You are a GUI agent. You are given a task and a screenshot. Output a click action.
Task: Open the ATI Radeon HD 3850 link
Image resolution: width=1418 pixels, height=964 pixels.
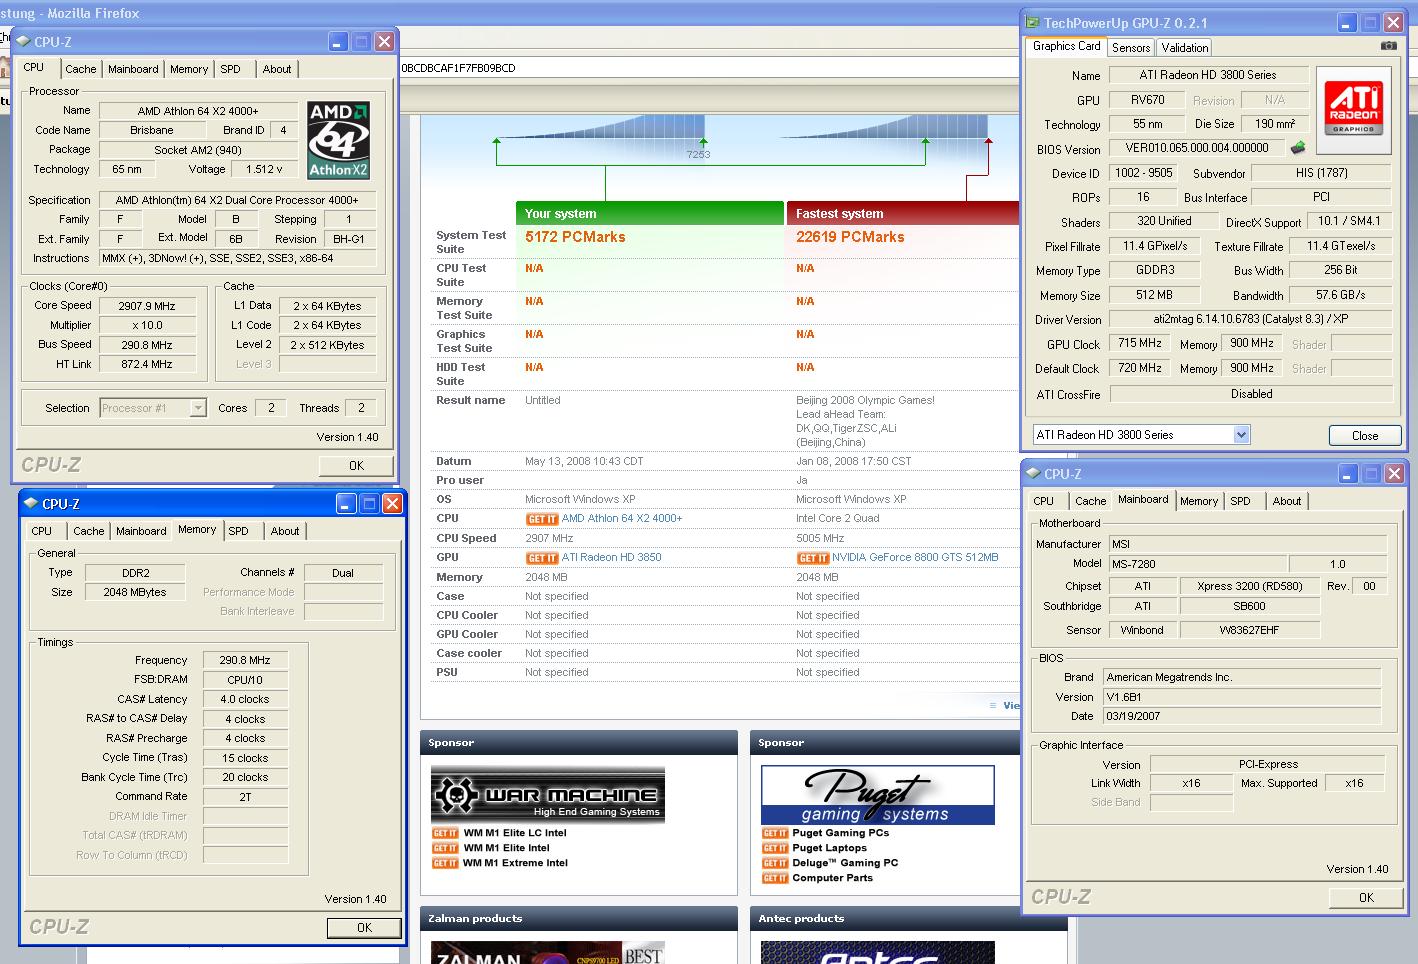pos(611,558)
